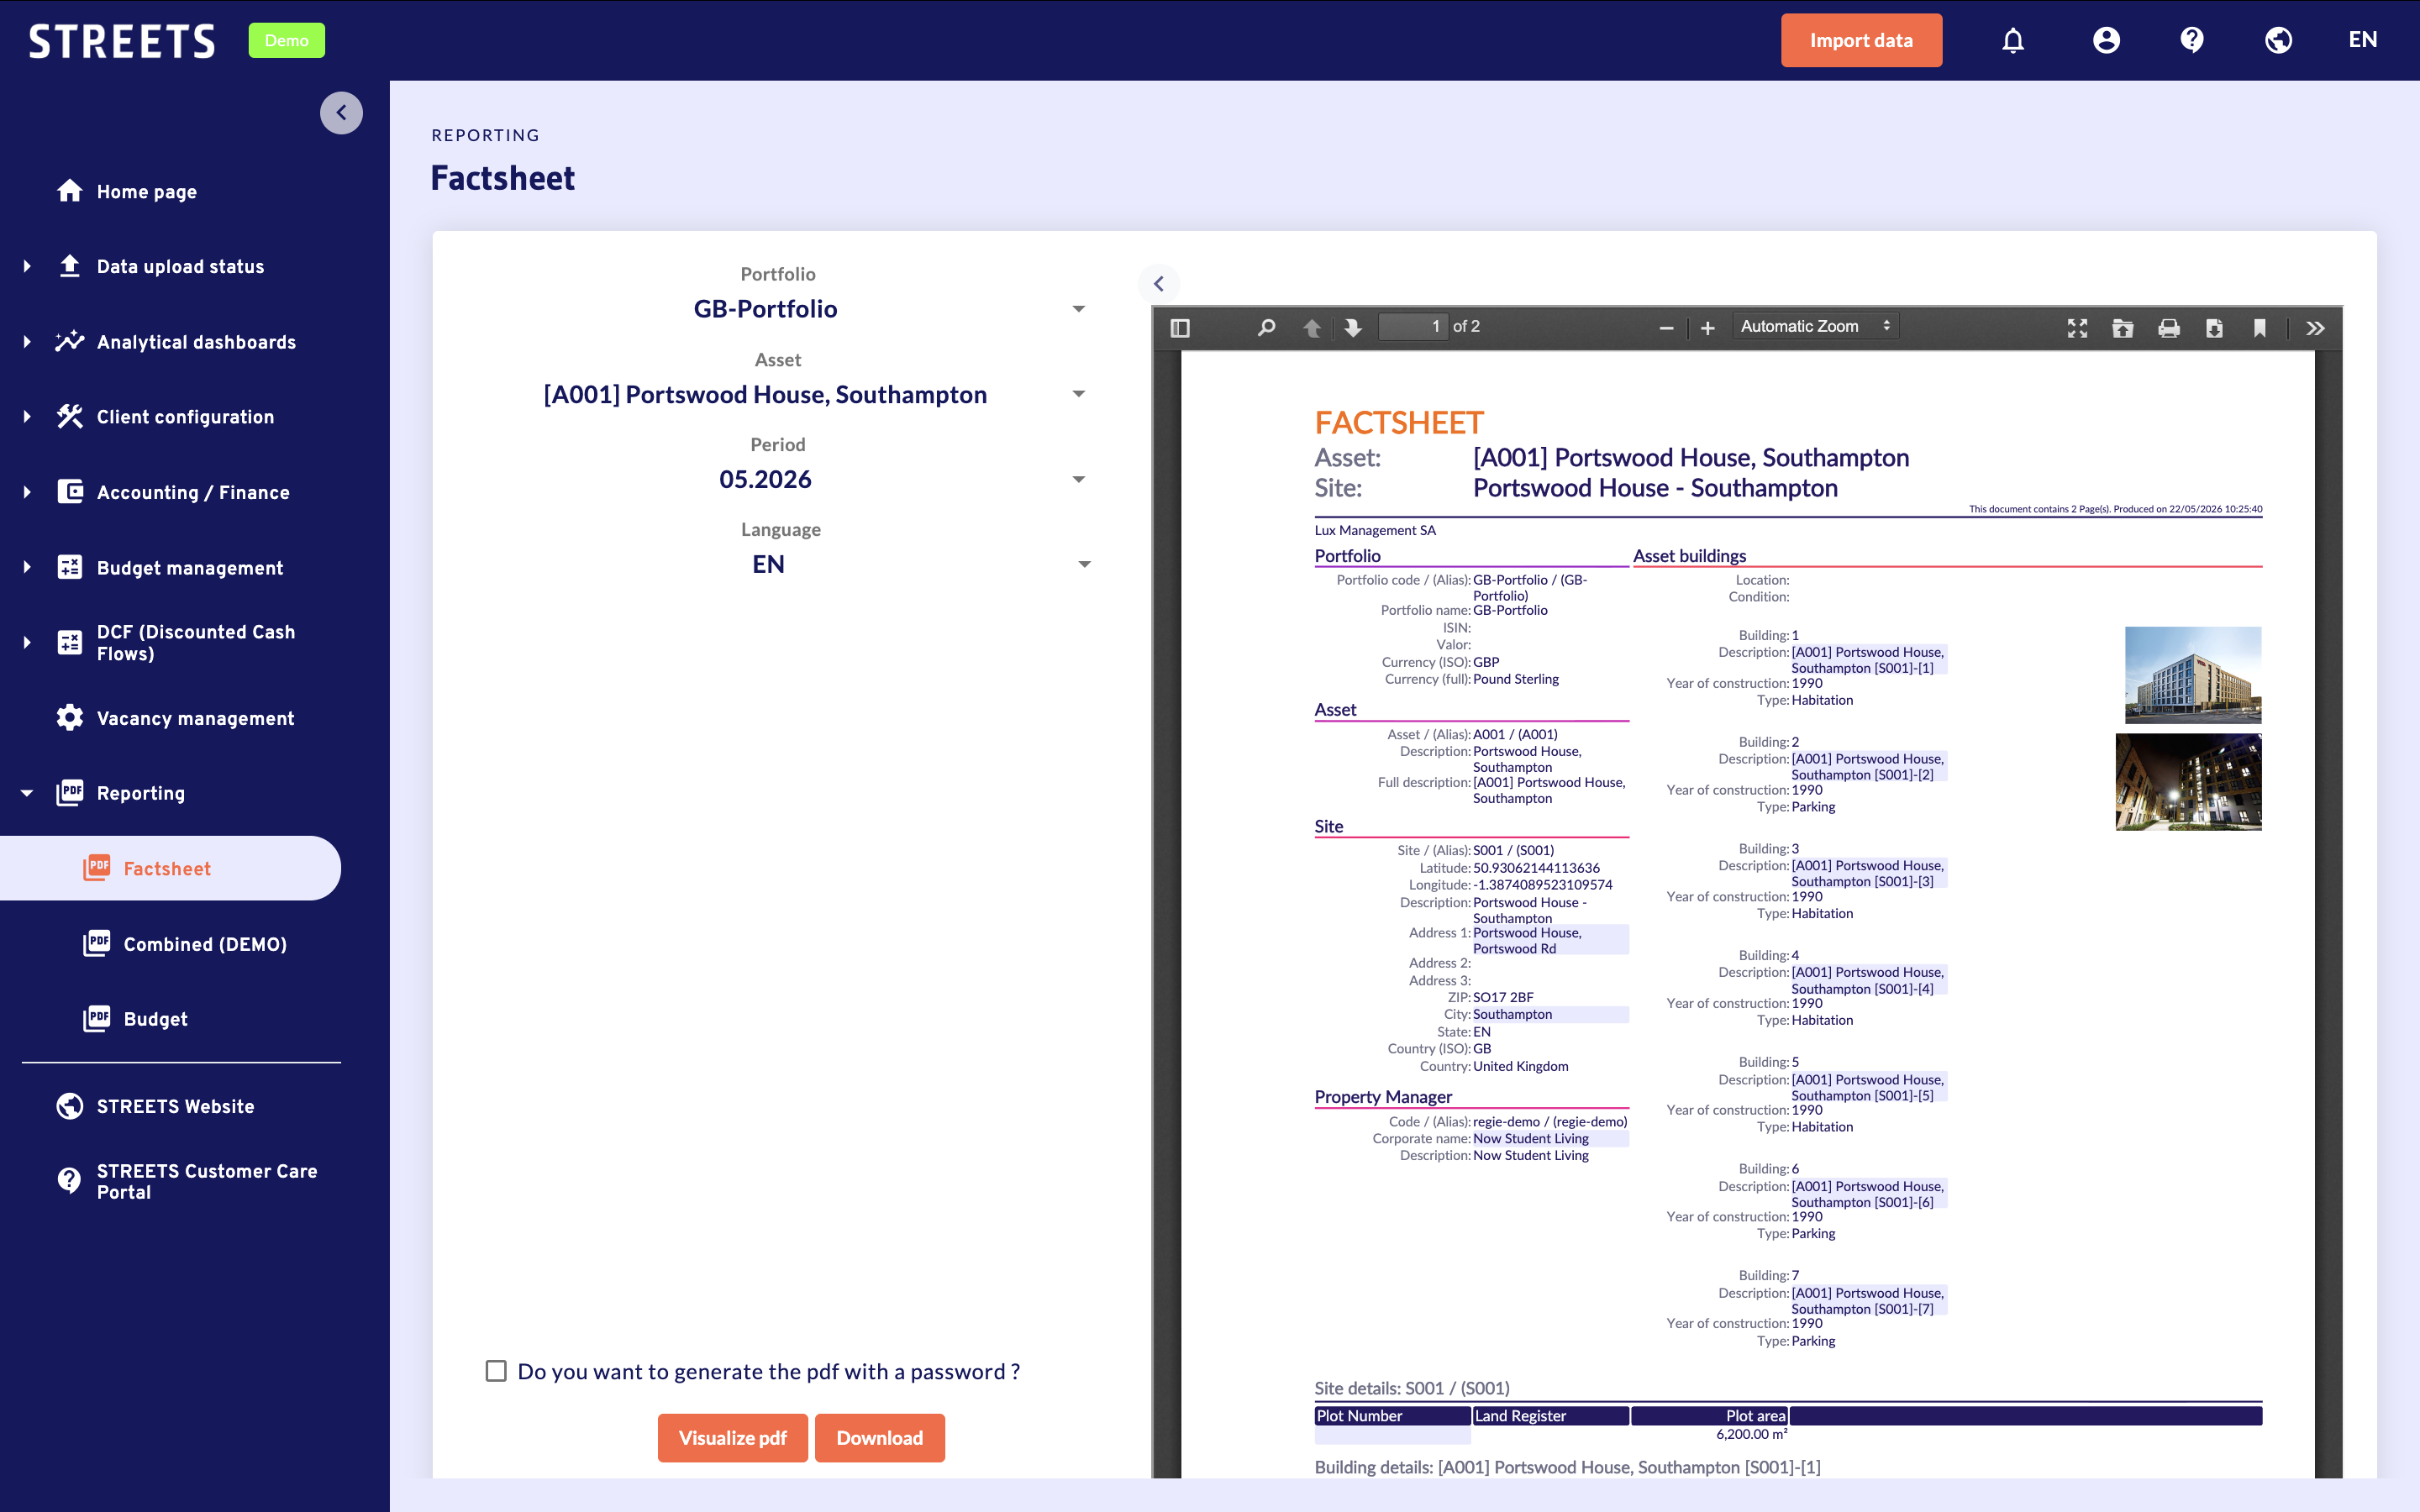Click the globe icon in the top bar
This screenshot has width=2420, height=1512.
pyautogui.click(x=2278, y=40)
